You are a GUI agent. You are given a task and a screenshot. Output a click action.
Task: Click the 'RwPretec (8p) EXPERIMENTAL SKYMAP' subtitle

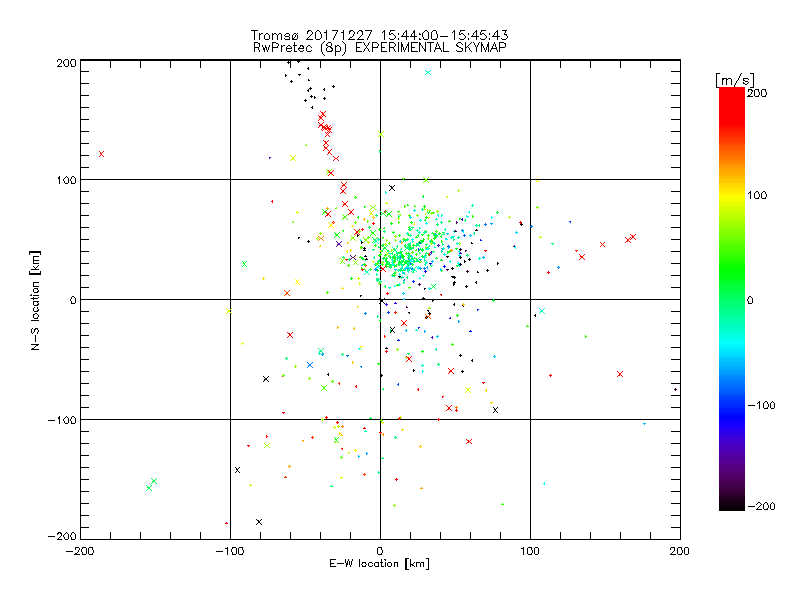click(380, 48)
